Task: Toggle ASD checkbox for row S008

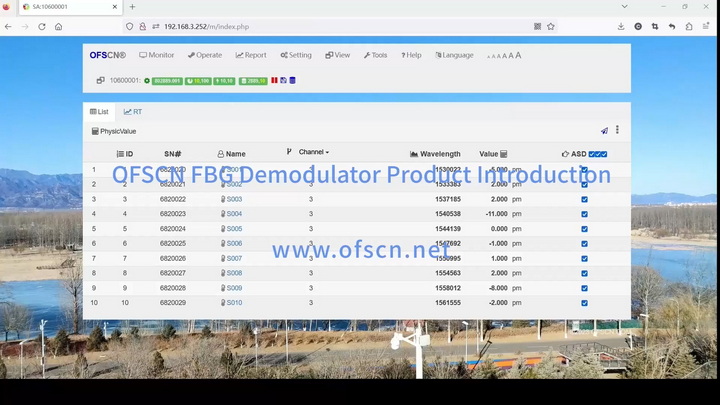Action: click(584, 273)
